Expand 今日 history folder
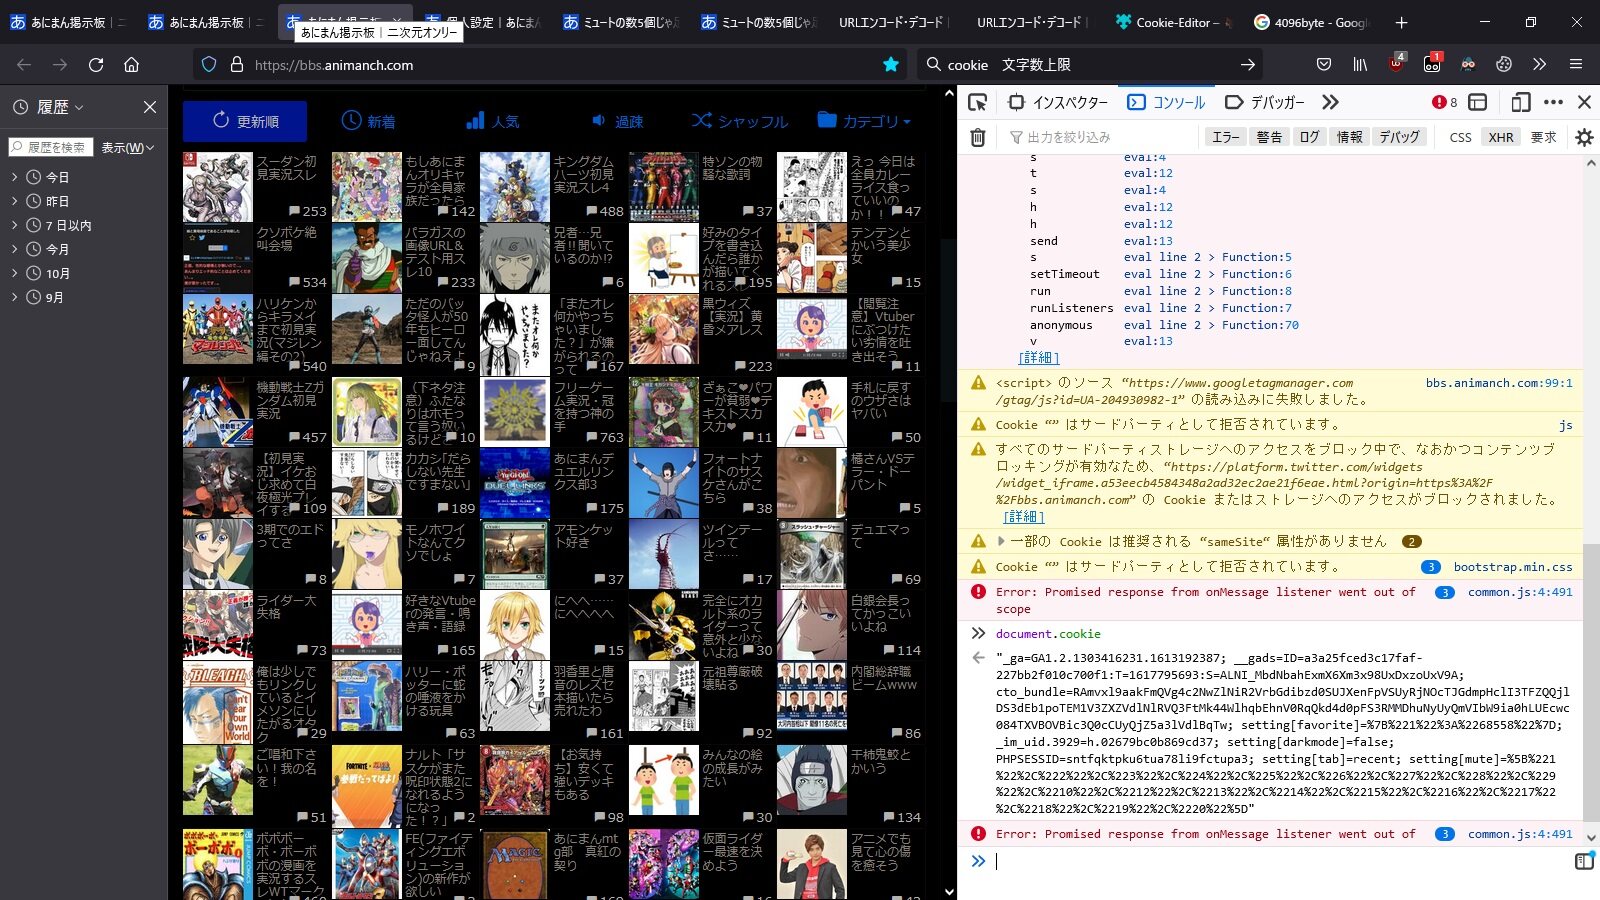Image resolution: width=1600 pixels, height=900 pixels. click(15, 177)
